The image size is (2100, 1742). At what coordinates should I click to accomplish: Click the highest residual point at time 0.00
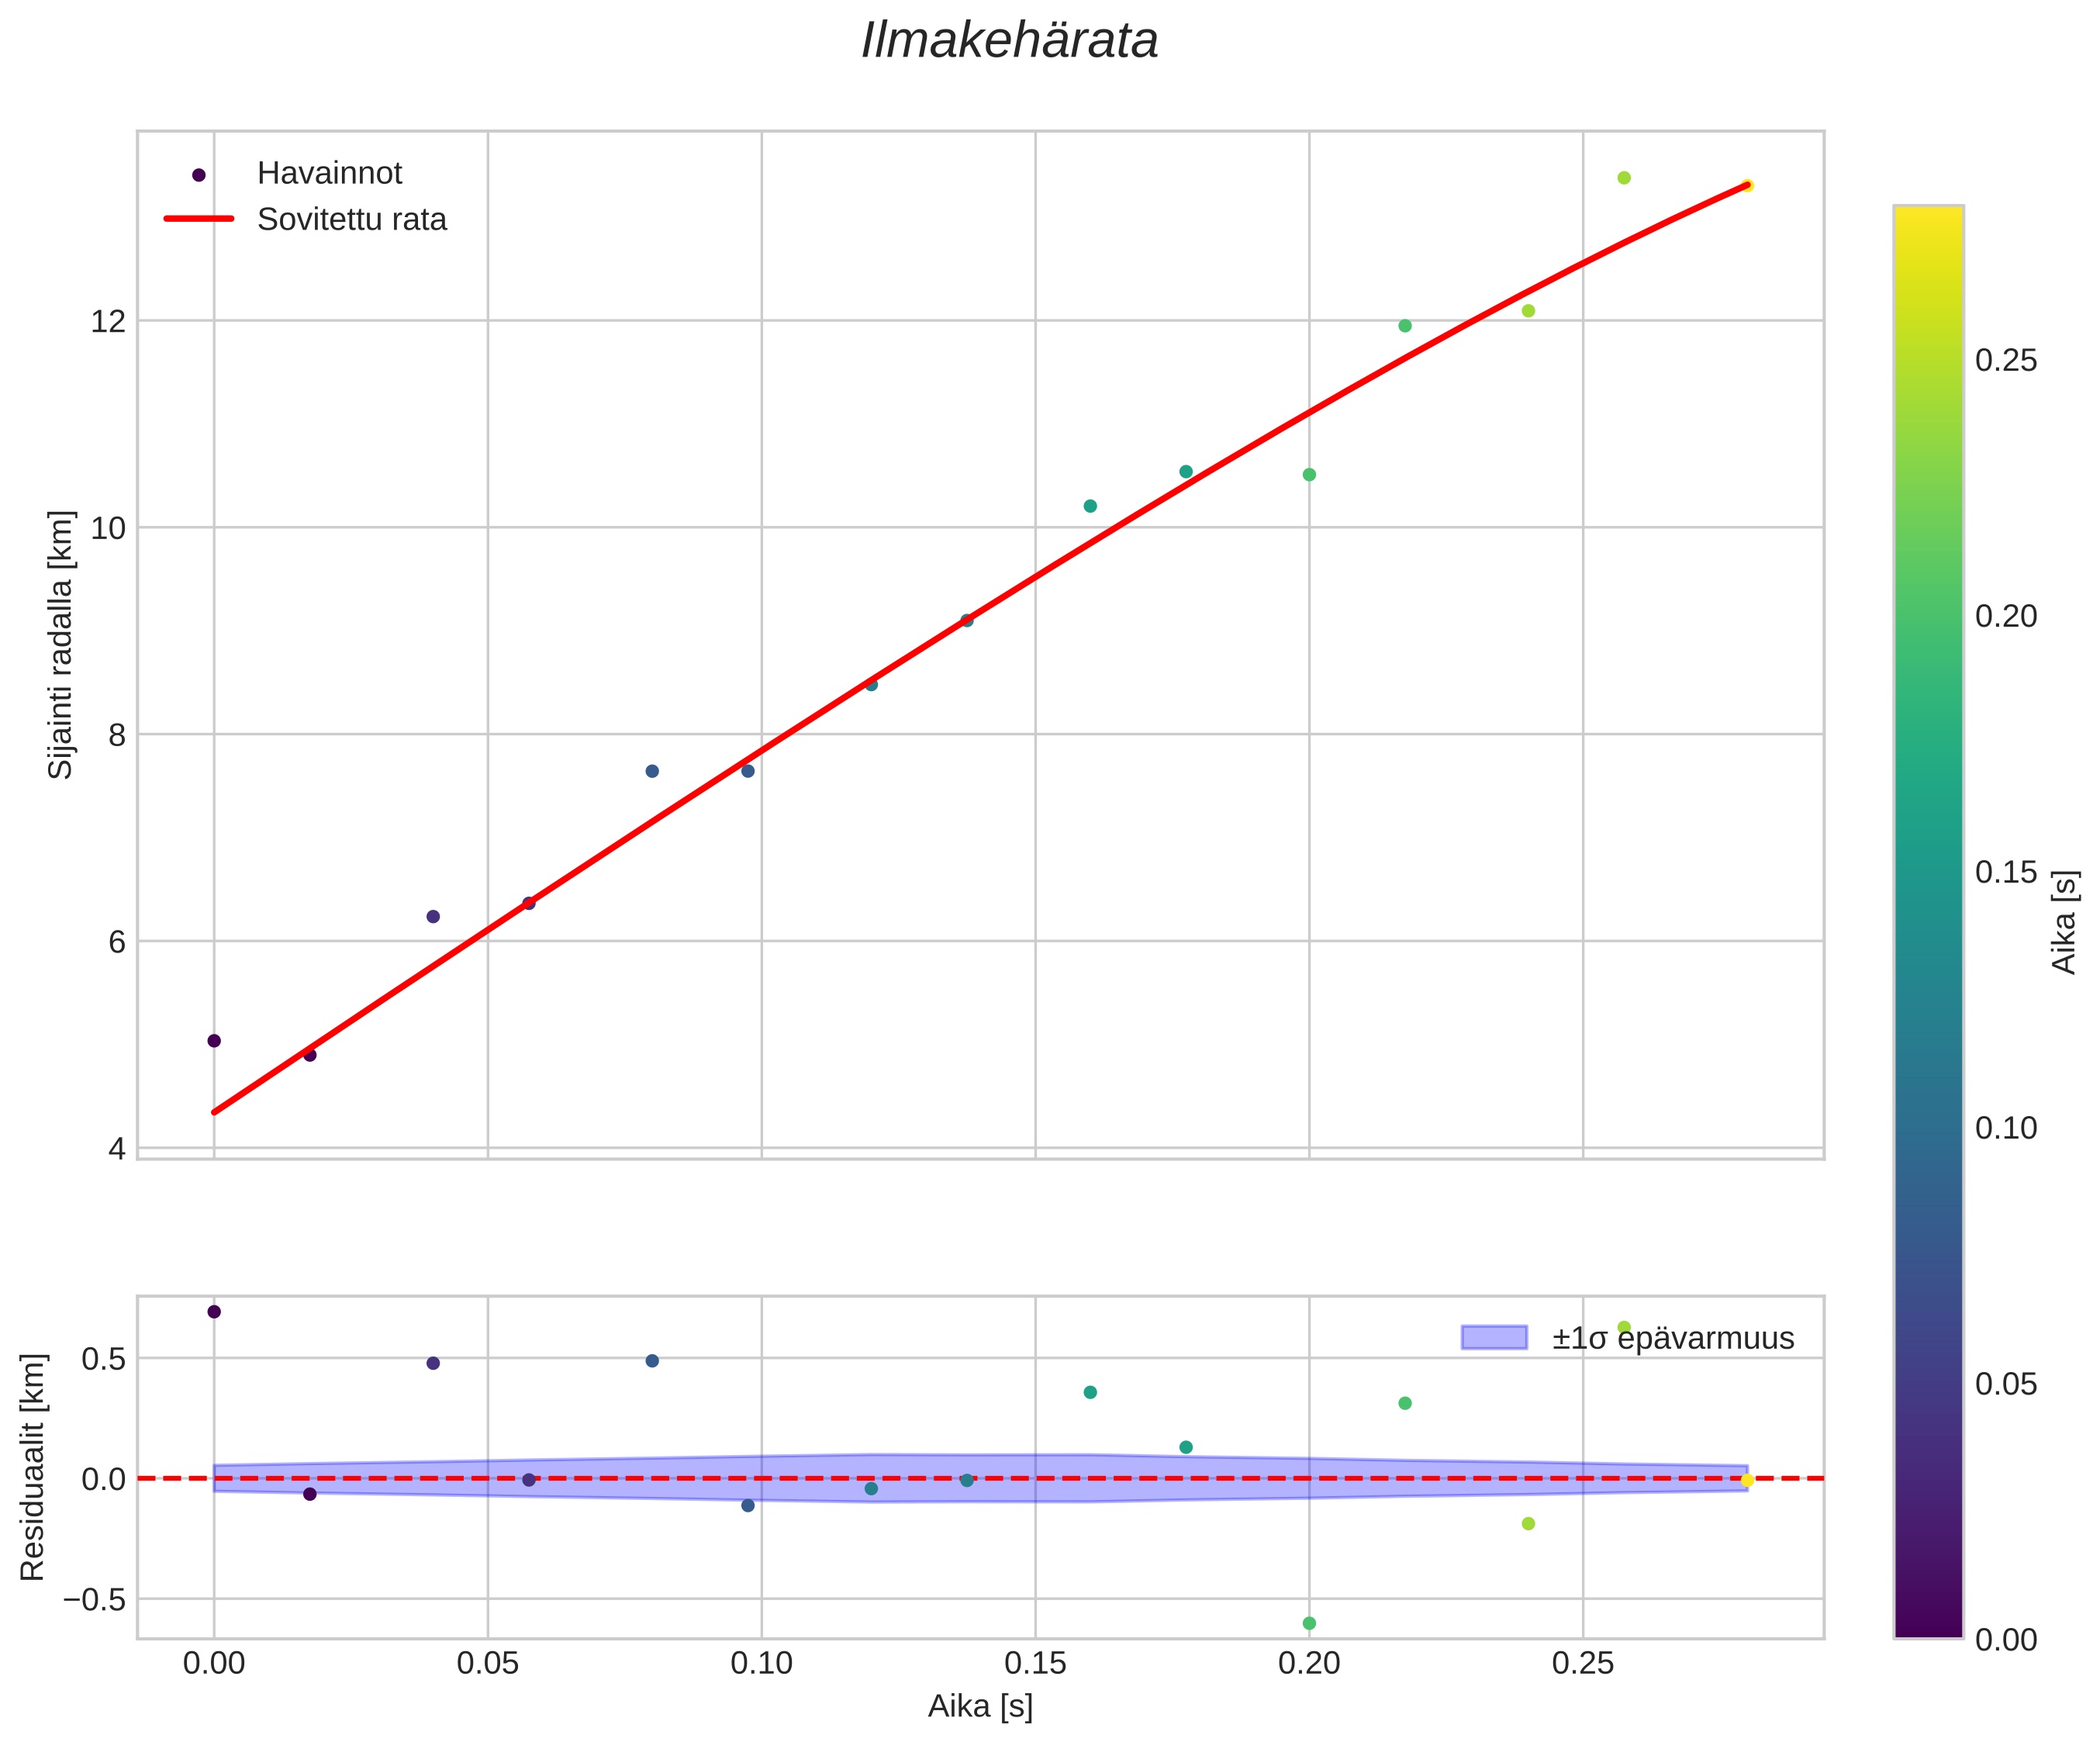click(214, 1312)
